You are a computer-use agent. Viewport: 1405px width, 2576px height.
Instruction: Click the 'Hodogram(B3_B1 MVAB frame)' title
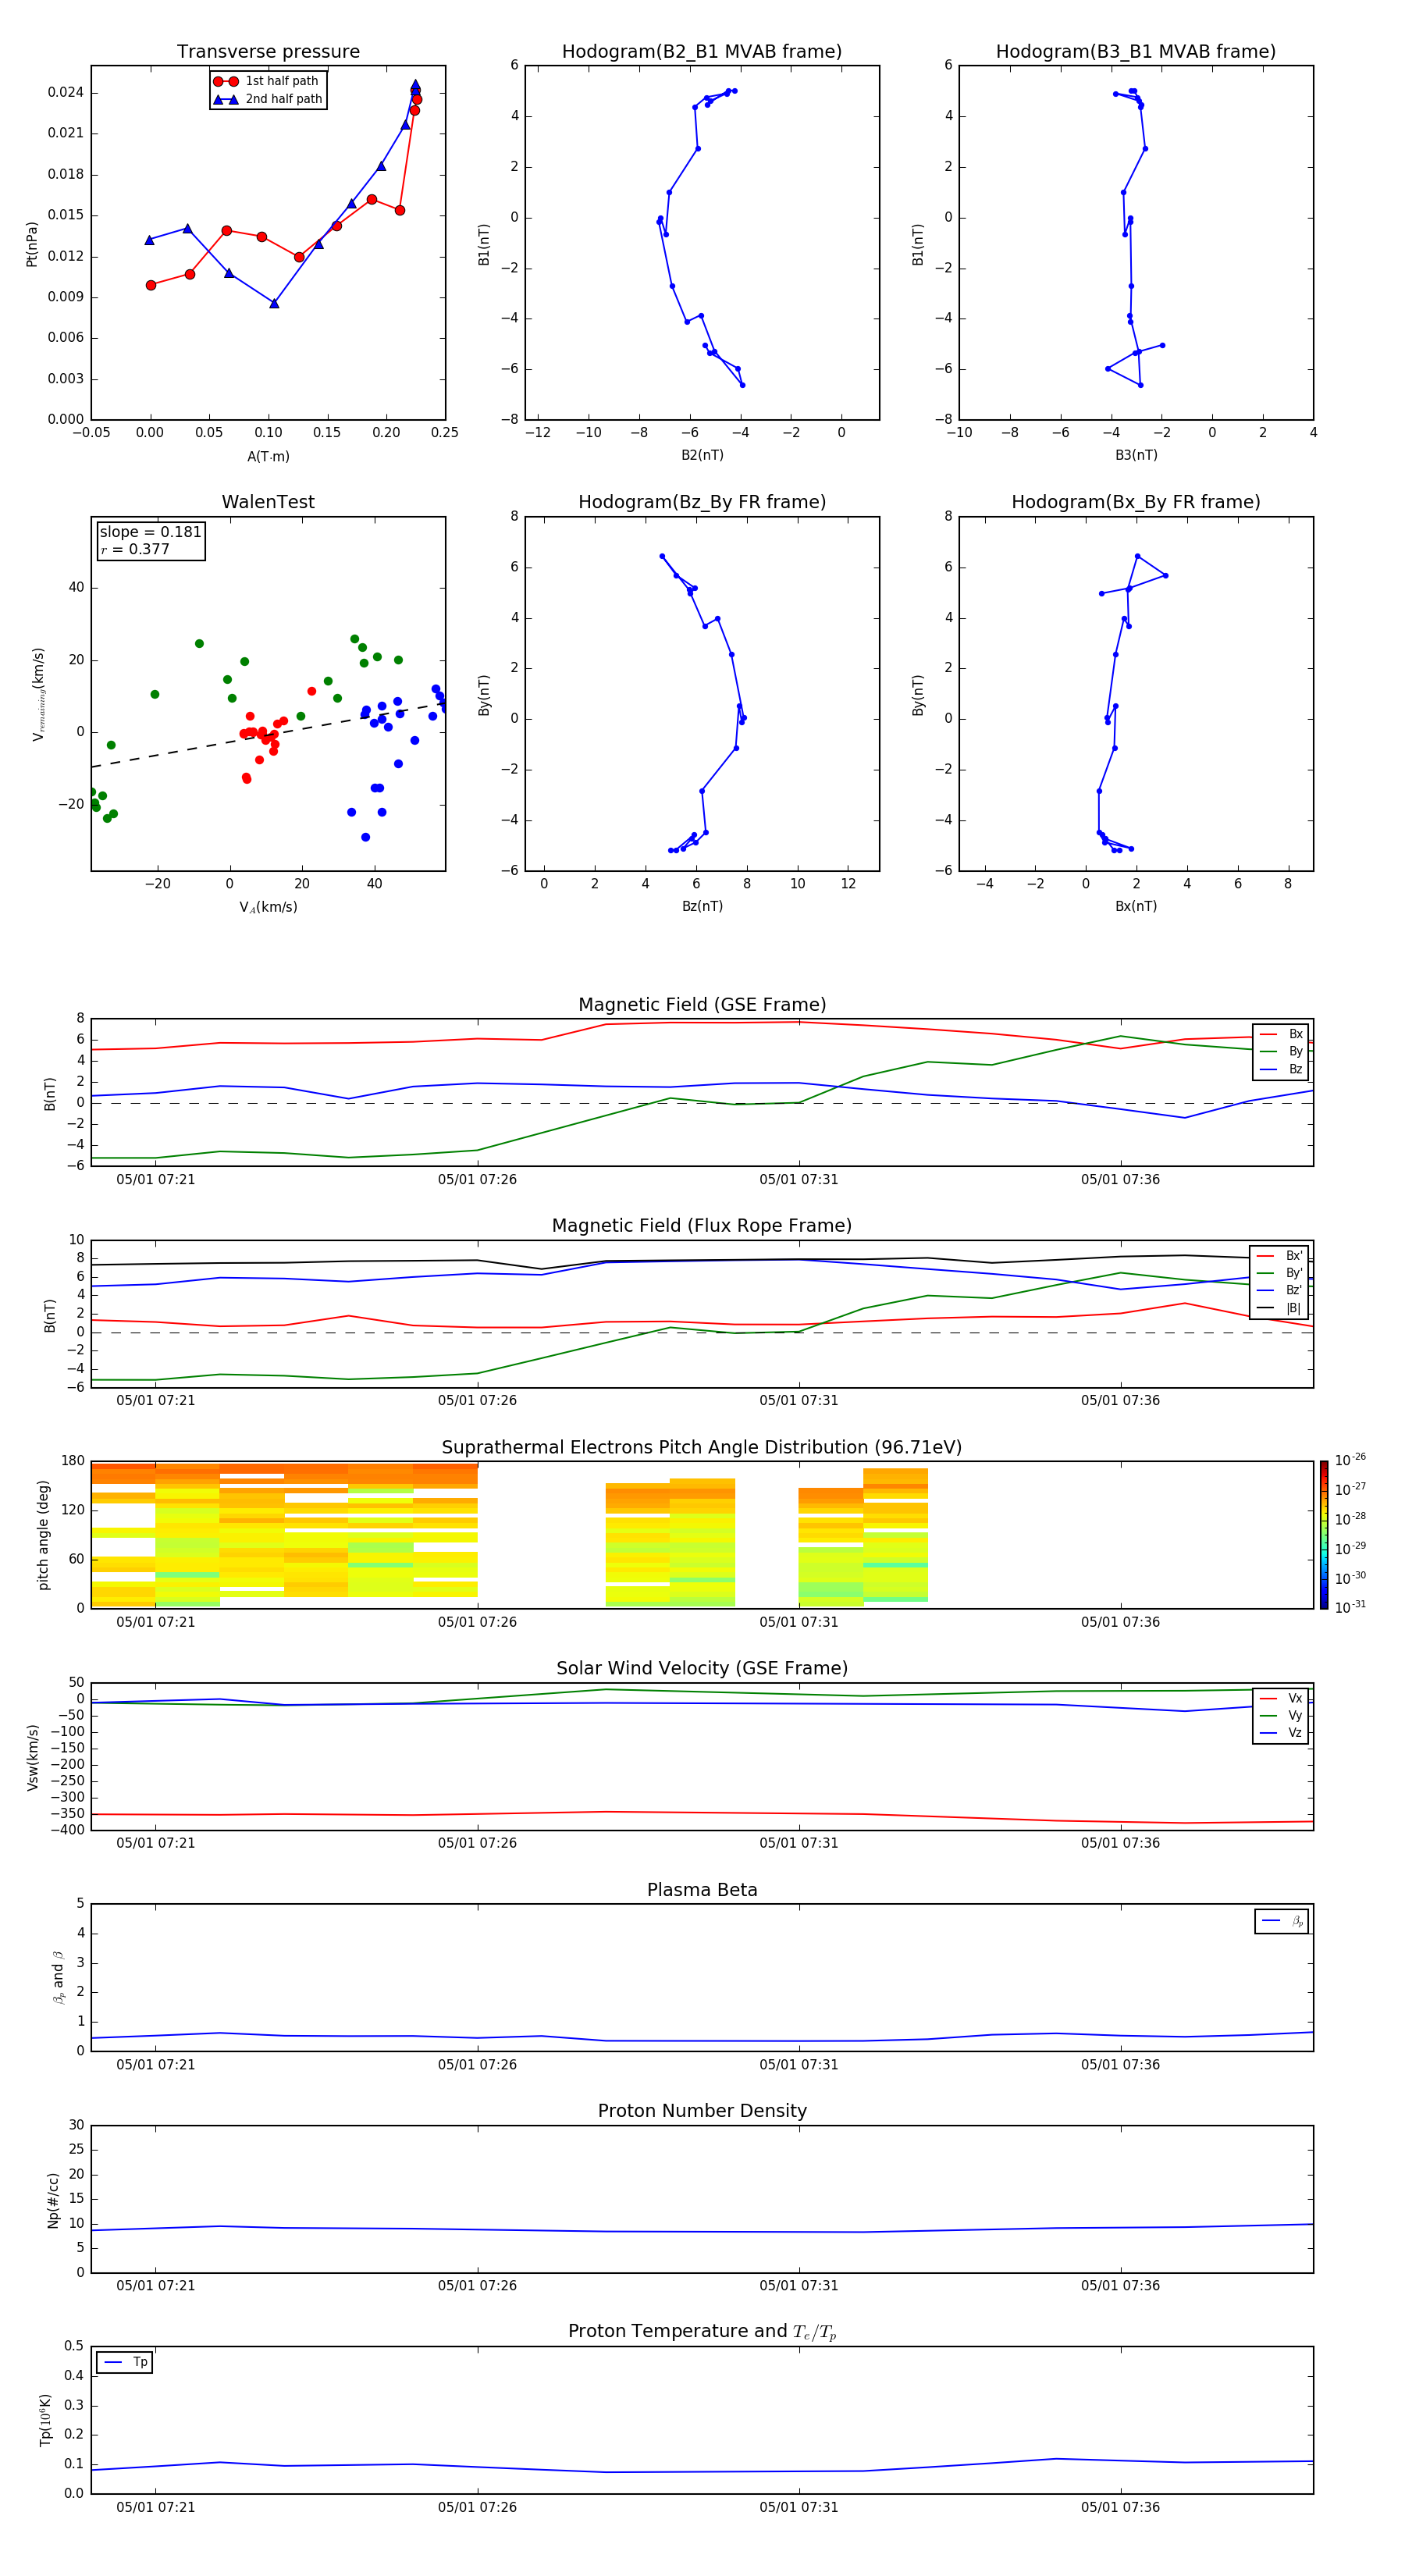pos(1136,52)
